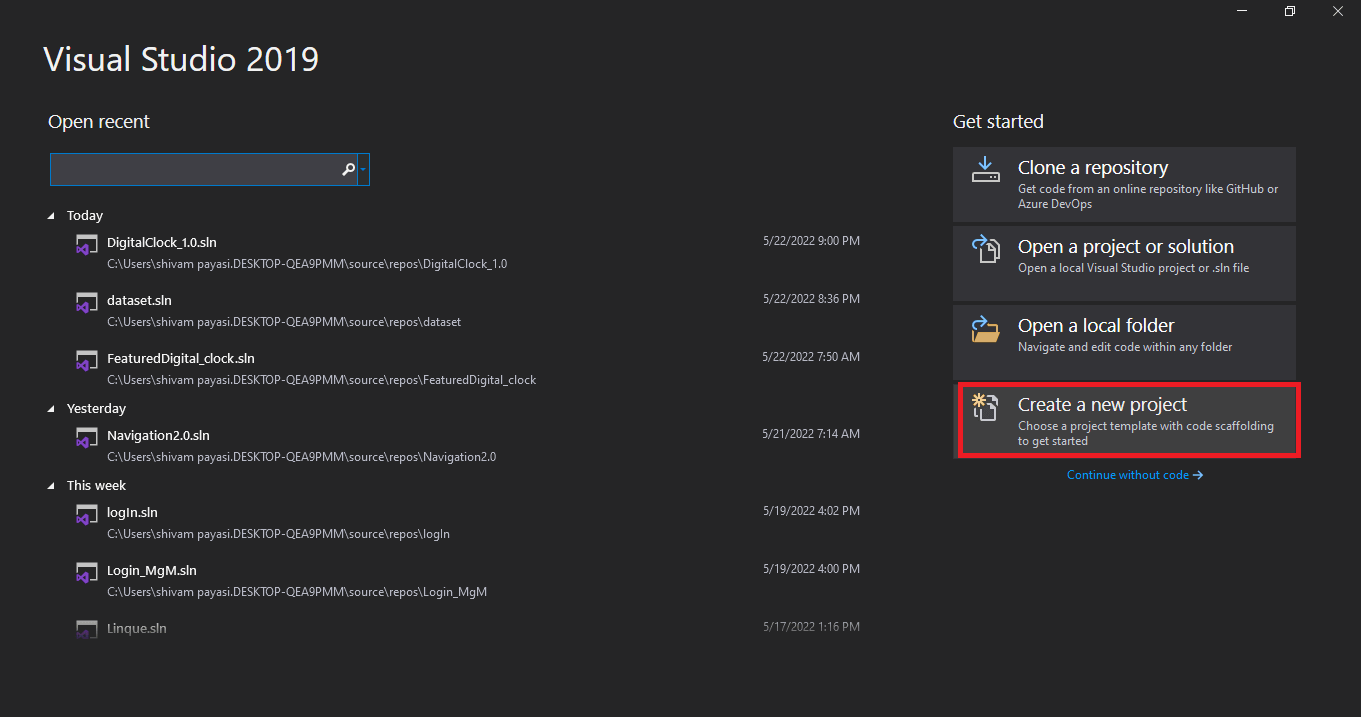This screenshot has height=717, width=1361.
Task: Collapse the Today group
Action: pos(52,216)
